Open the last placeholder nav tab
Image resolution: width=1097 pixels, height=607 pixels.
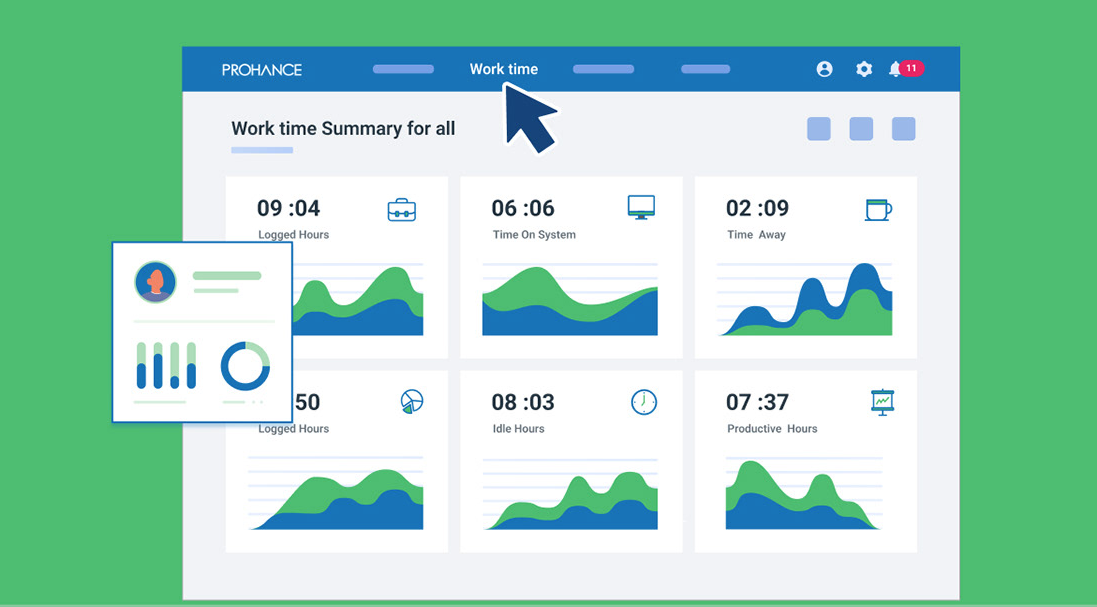(x=705, y=69)
